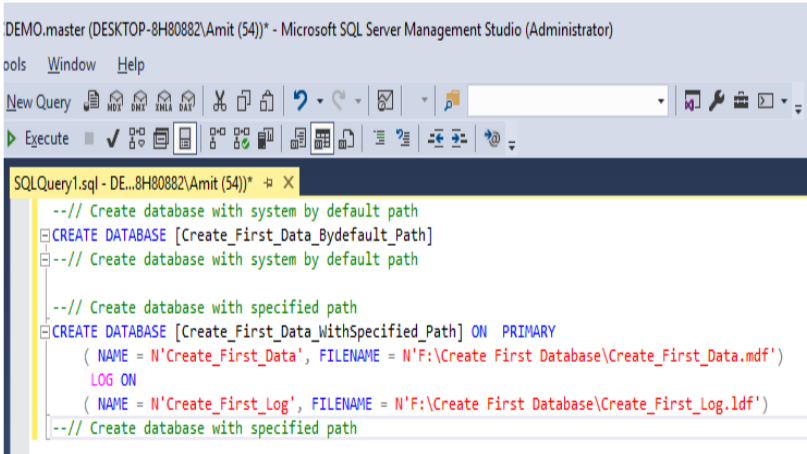Collapse the second default path comment block
This screenshot has height=454, width=807.
(x=45, y=260)
